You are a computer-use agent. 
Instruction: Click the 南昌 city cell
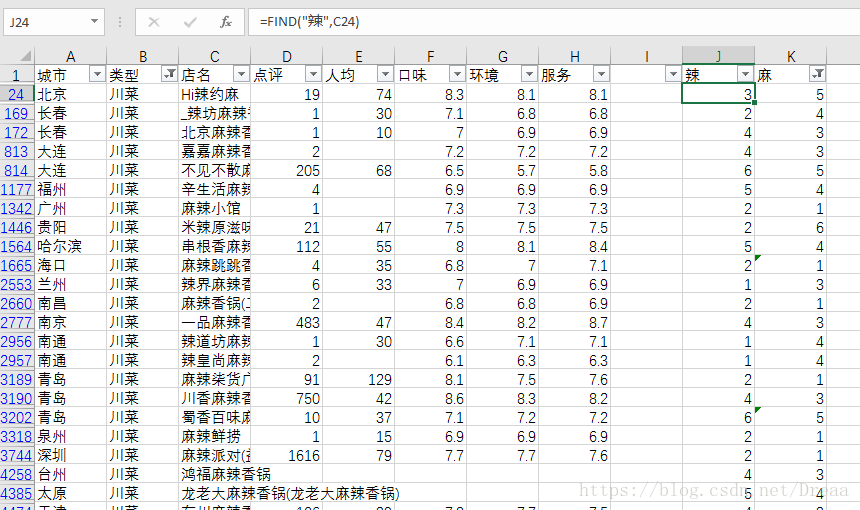point(71,303)
